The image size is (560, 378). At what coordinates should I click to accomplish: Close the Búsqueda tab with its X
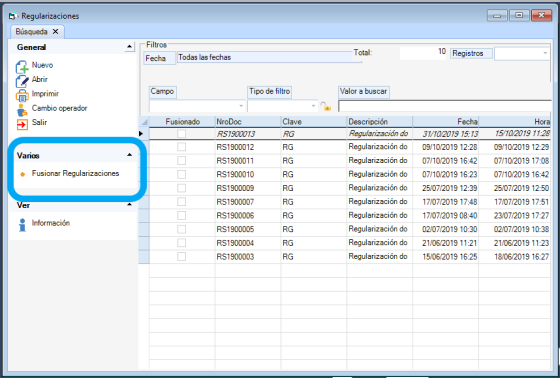[x=55, y=32]
